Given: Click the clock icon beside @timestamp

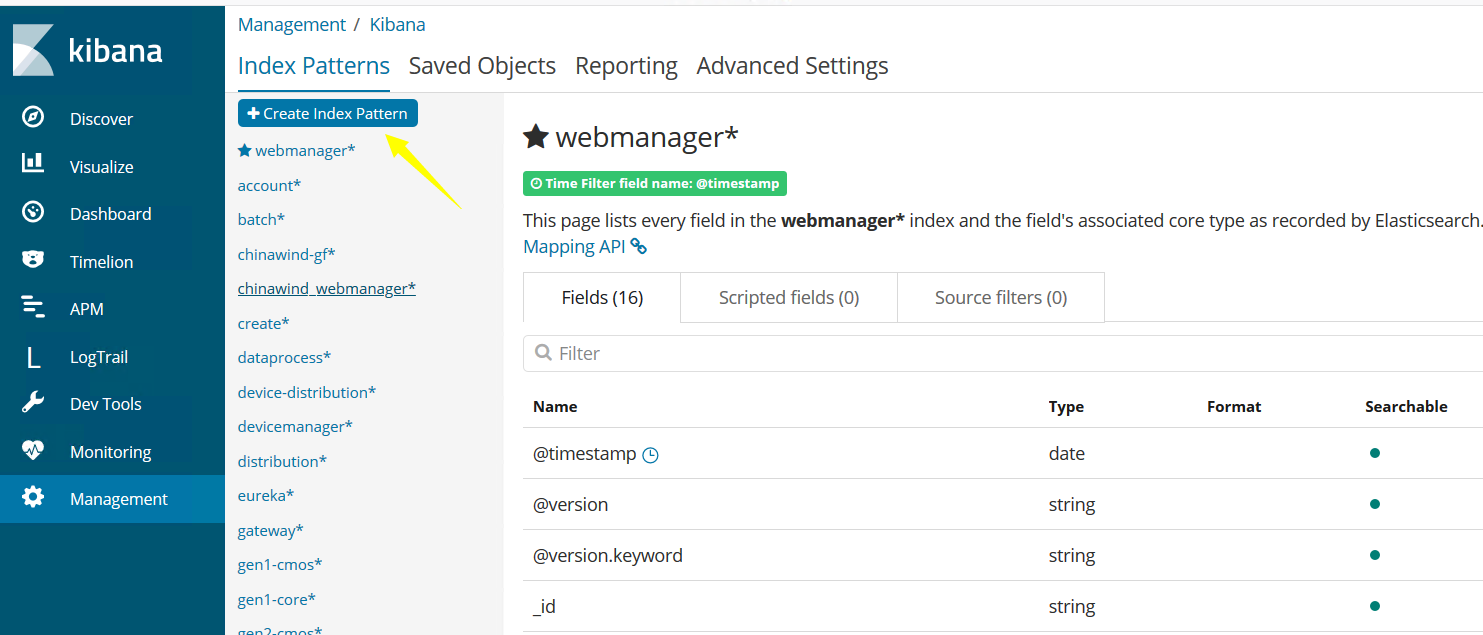Looking at the screenshot, I should click(650, 455).
